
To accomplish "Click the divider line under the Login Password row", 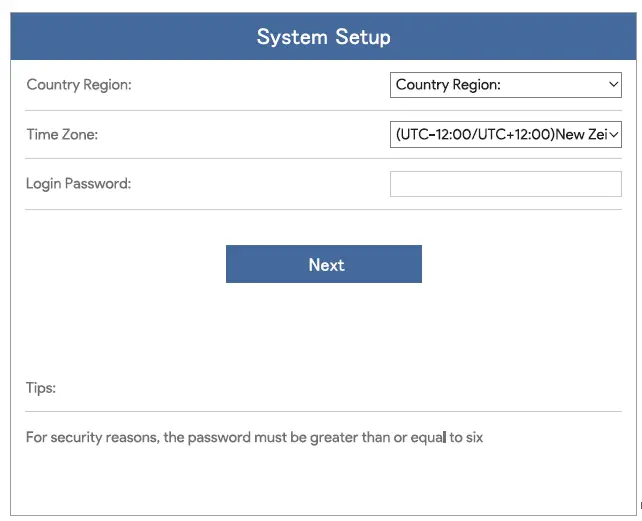I will (323, 209).
